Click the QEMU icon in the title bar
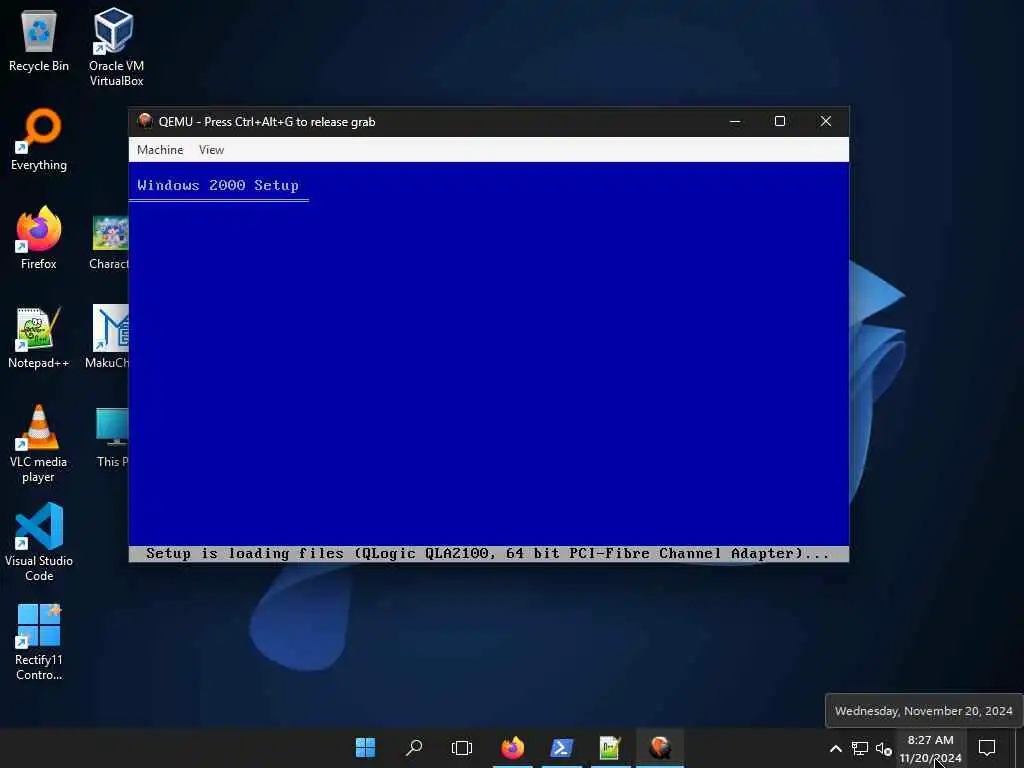This screenshot has width=1024, height=768. click(145, 121)
